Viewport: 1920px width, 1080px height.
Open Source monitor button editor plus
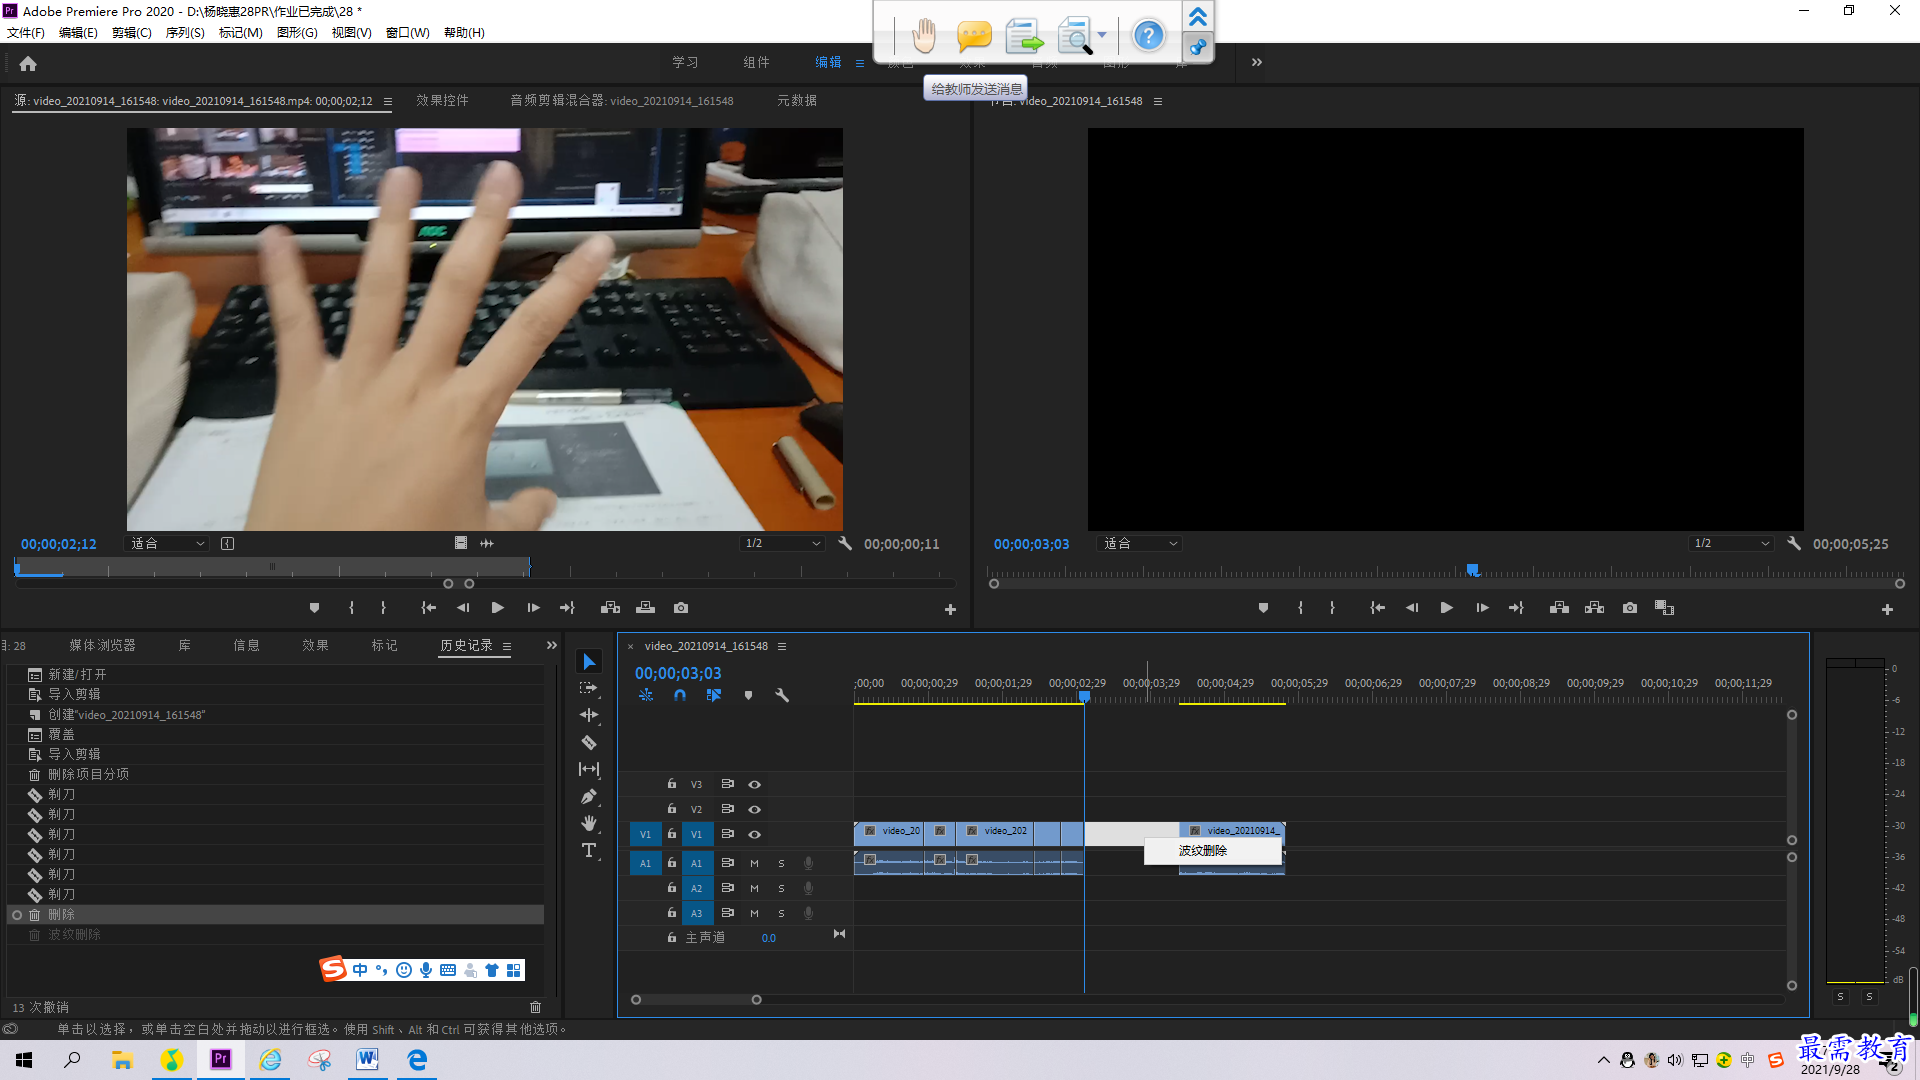[x=950, y=609]
